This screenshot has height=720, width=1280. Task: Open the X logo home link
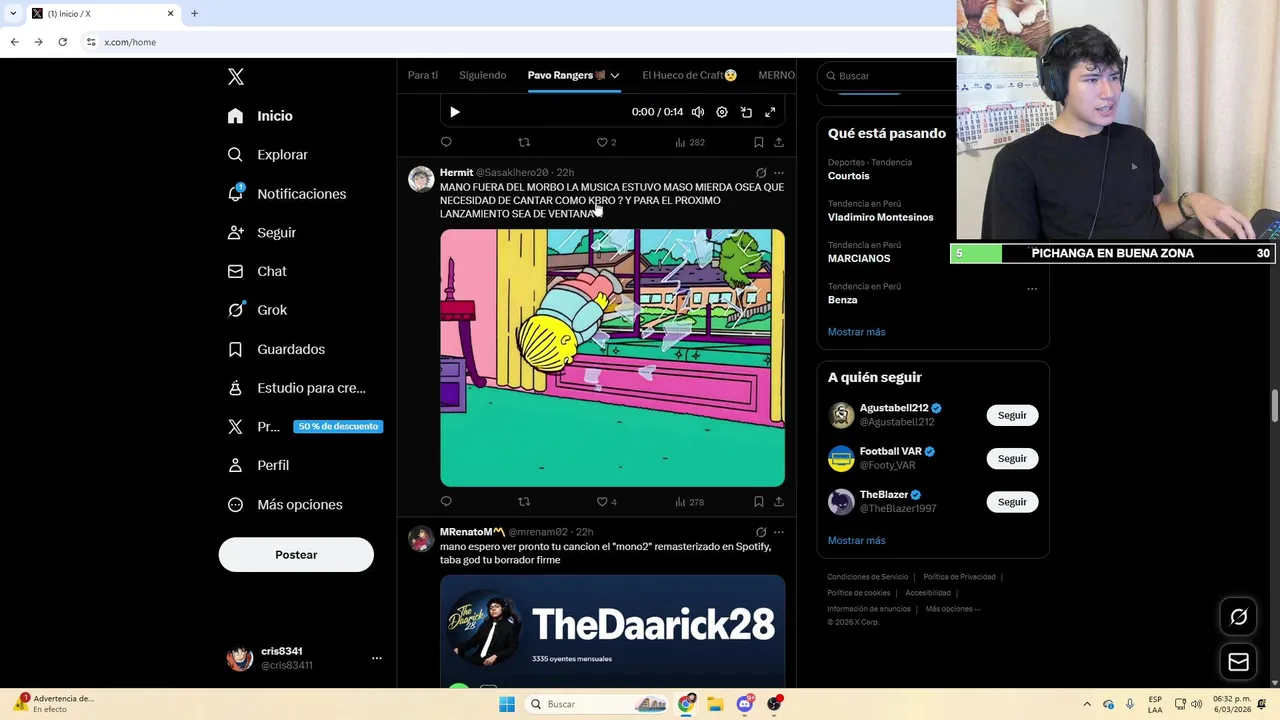pos(235,77)
